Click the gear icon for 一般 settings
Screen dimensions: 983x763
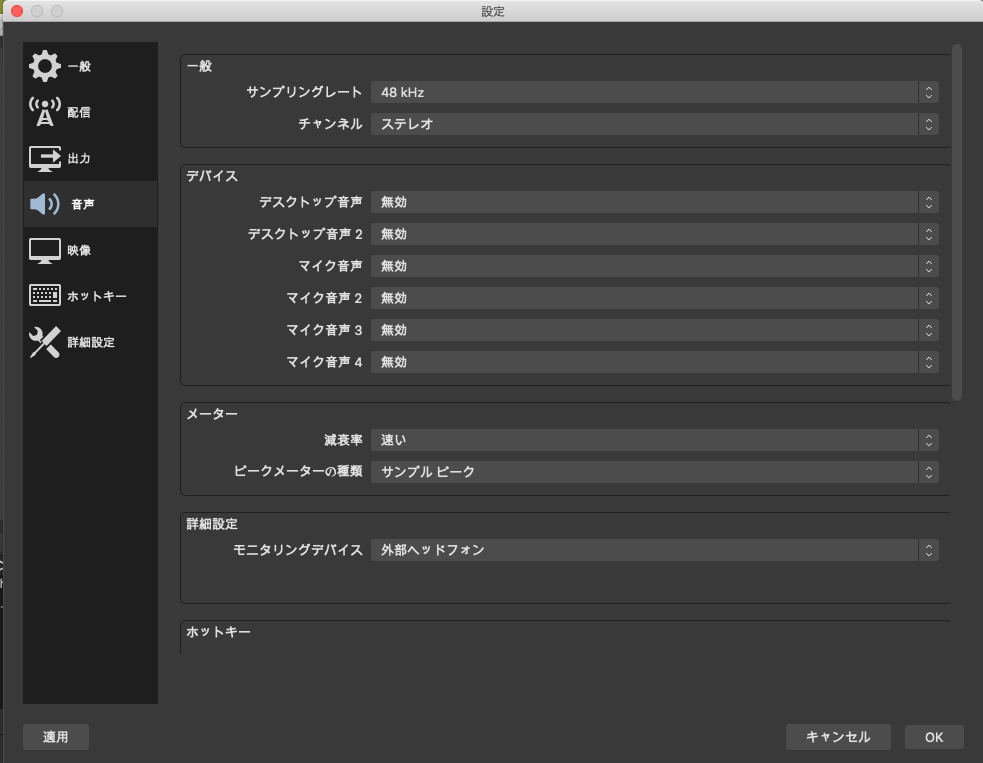click(x=45, y=66)
